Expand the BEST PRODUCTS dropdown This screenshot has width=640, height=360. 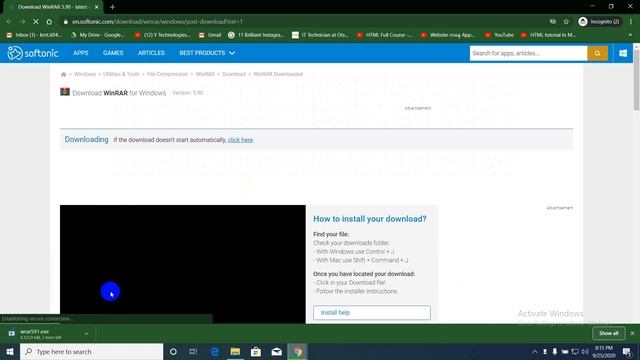coord(207,53)
